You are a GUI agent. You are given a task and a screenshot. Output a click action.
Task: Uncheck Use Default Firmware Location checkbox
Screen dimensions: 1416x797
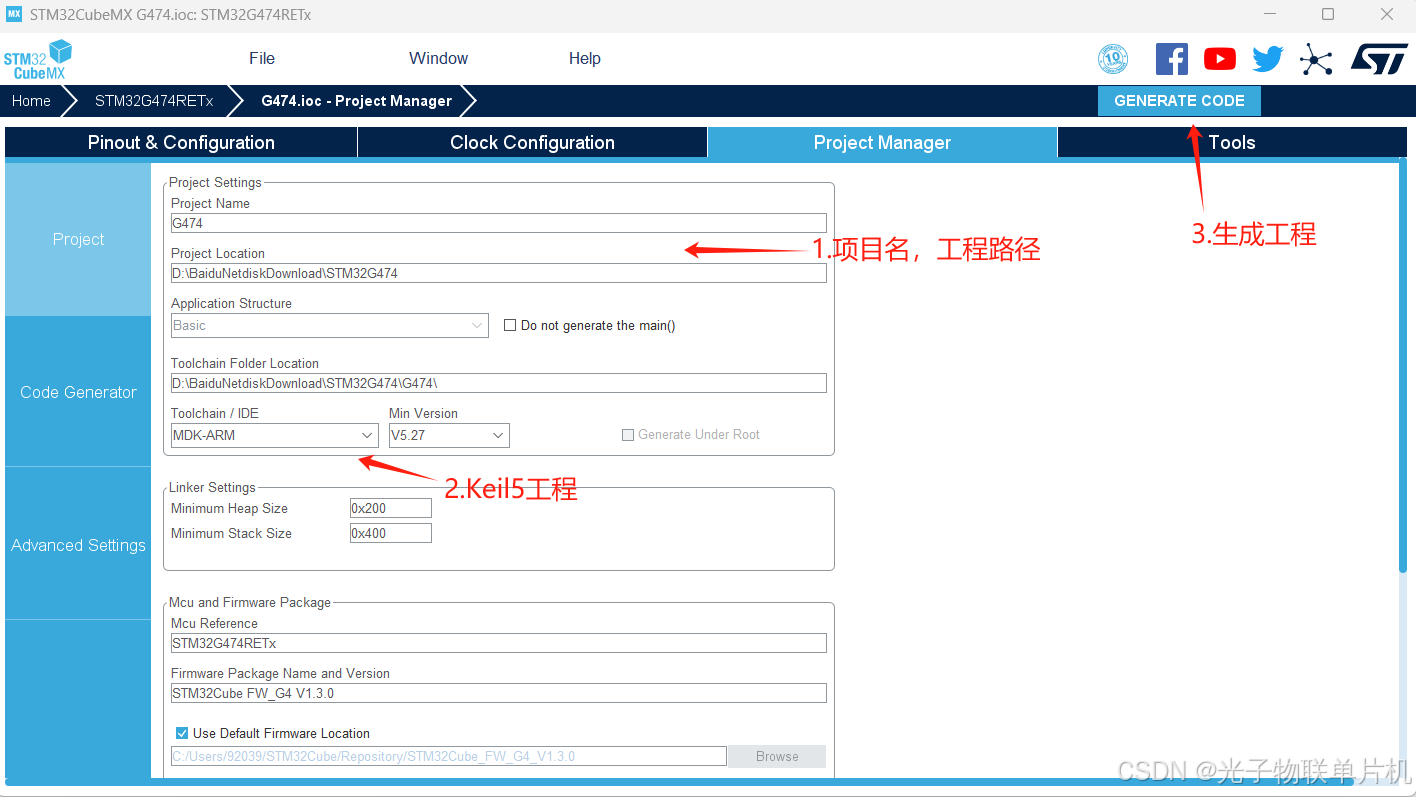pos(182,733)
